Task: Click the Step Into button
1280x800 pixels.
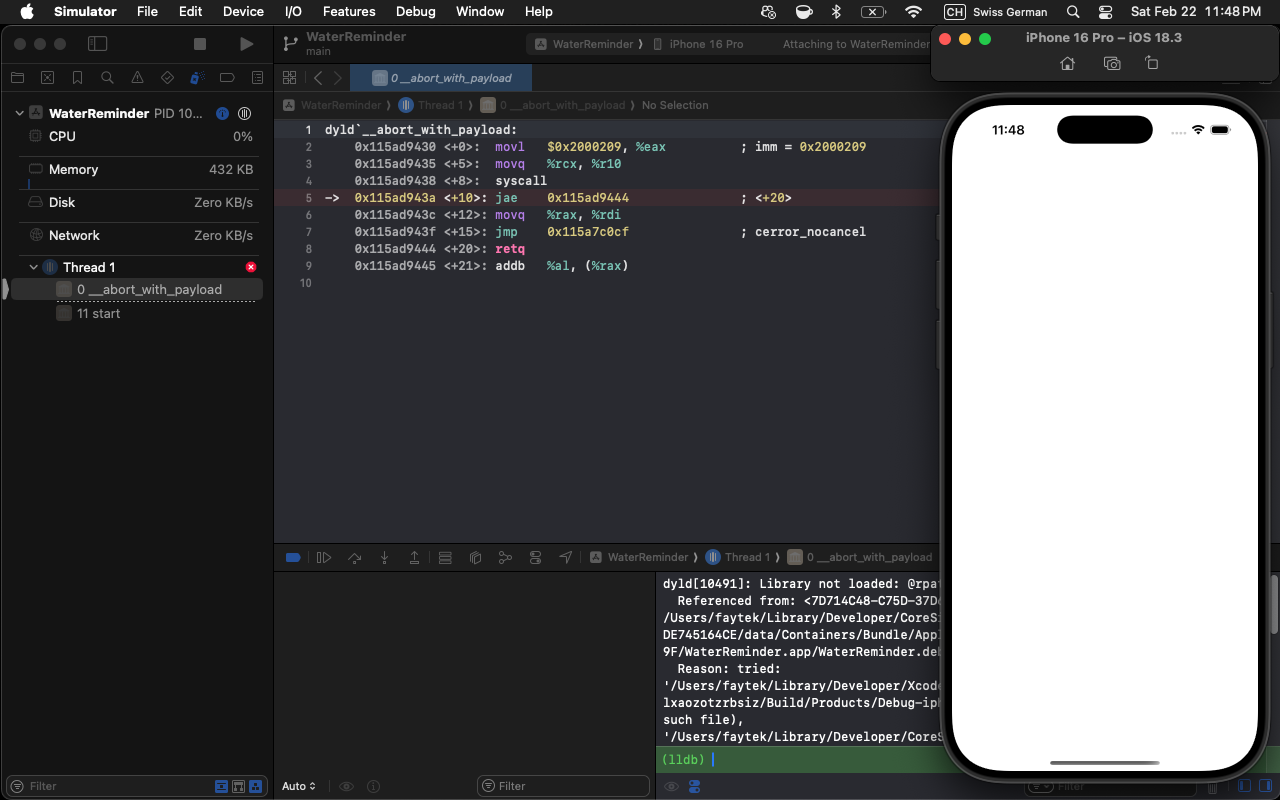Action: [384, 557]
